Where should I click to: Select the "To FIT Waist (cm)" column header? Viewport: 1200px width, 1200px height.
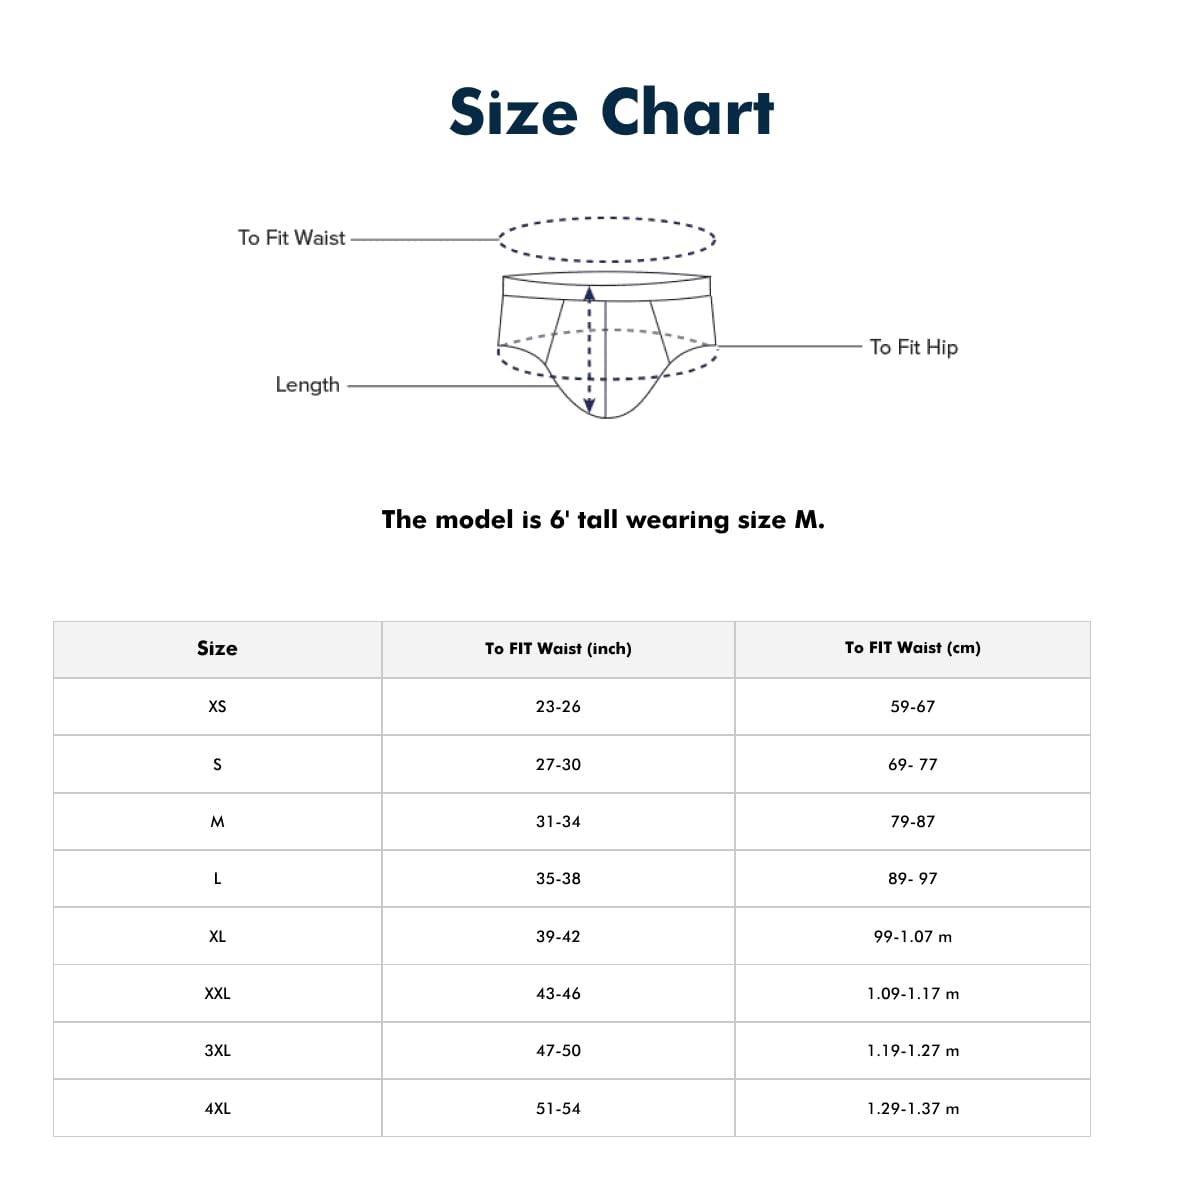click(x=912, y=648)
